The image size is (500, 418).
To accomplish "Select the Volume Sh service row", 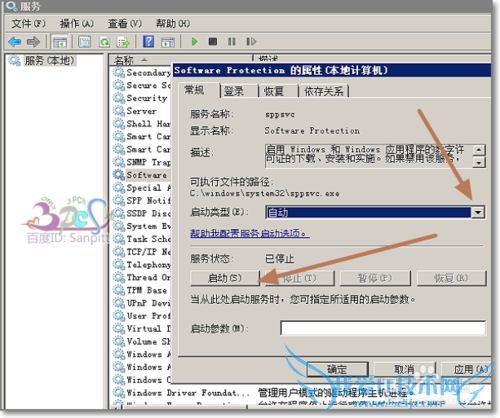I will (142, 341).
